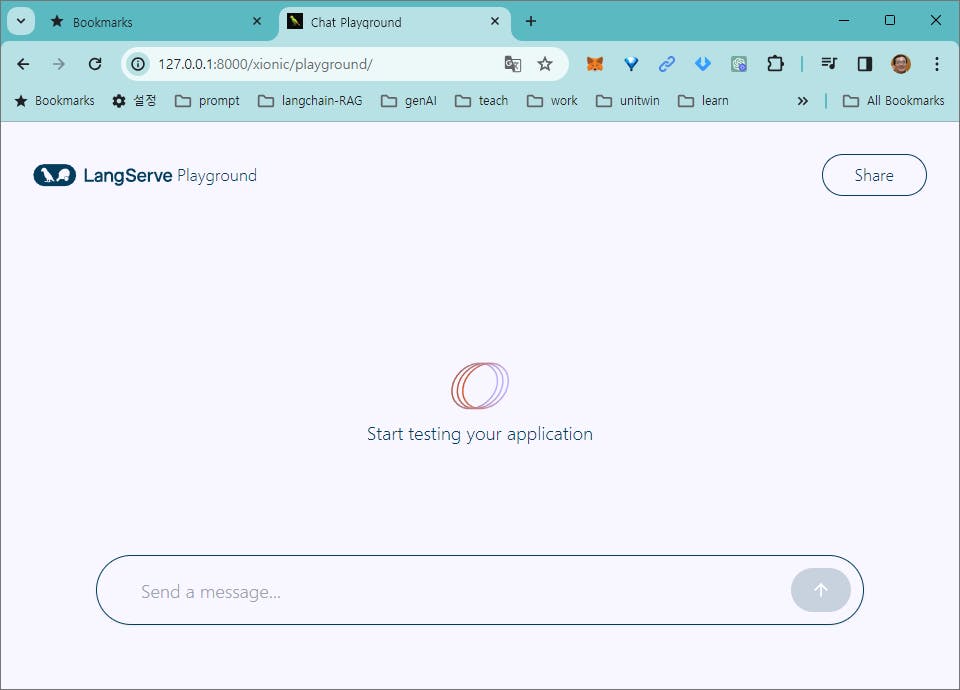The height and width of the screenshot is (690, 960).
Task: Go back with the browser back arrow
Action: tap(23, 64)
